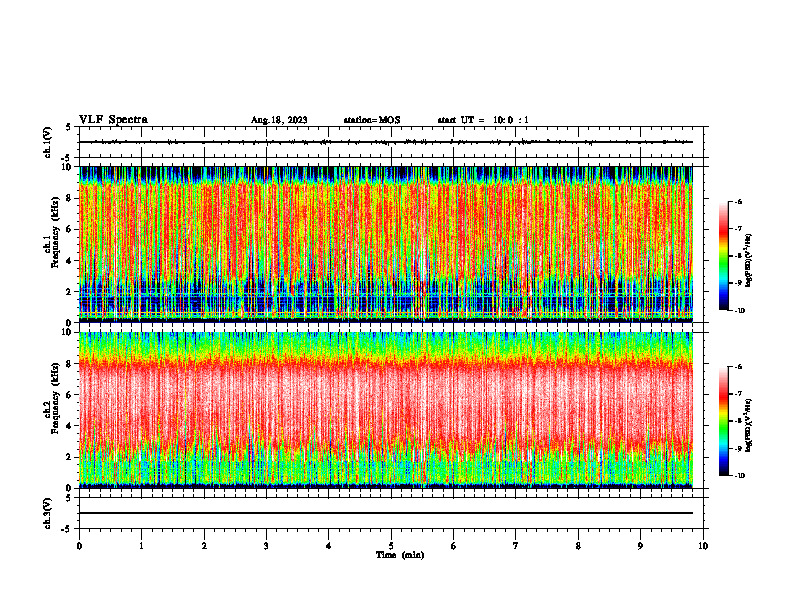
Task: Select the "10" tick on ch.2 frequency axis
Action: coord(67,332)
